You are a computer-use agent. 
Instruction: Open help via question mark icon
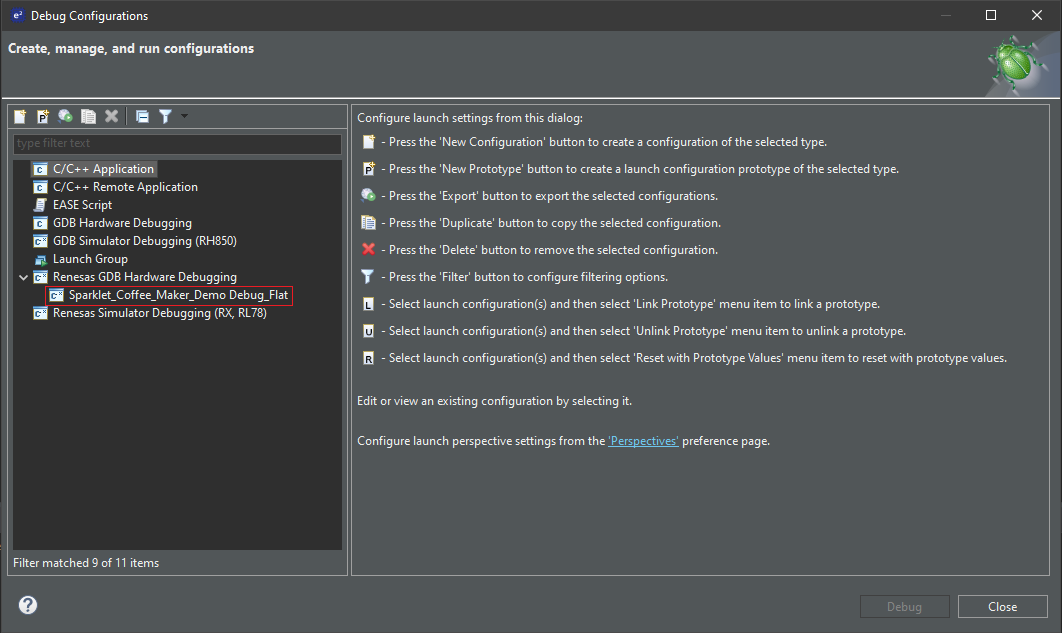(28, 605)
